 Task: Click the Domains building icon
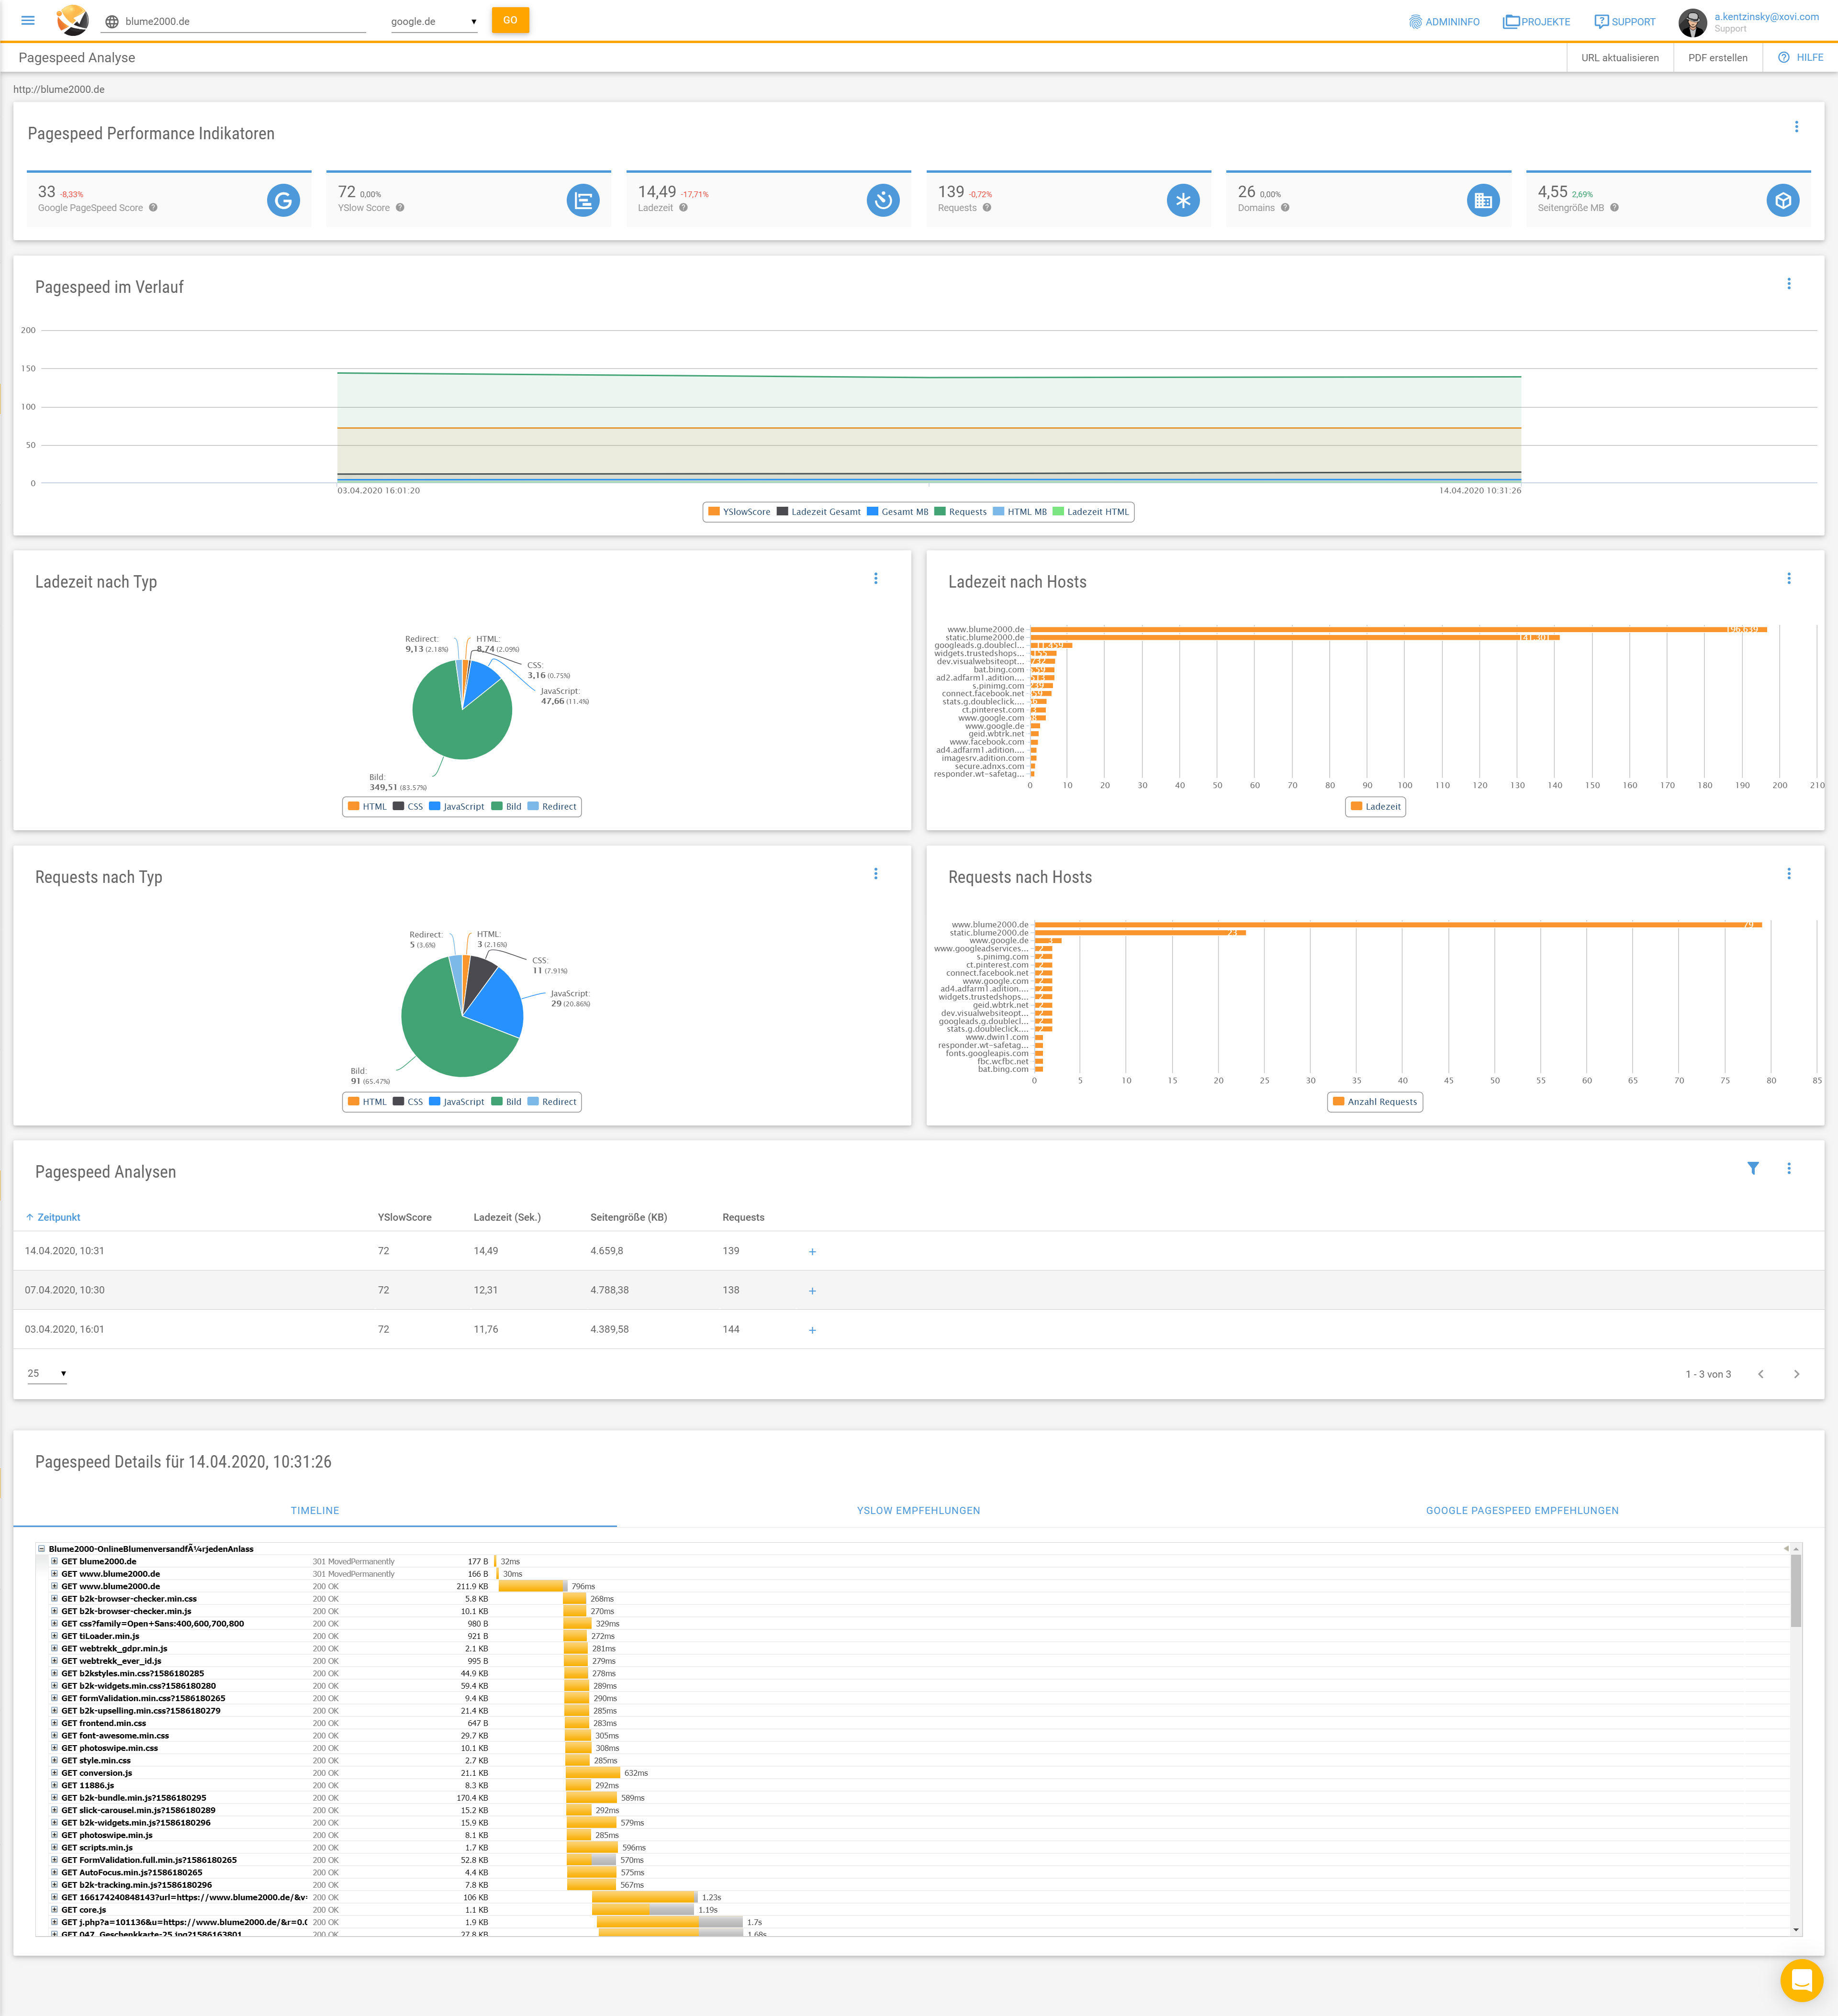point(1483,200)
